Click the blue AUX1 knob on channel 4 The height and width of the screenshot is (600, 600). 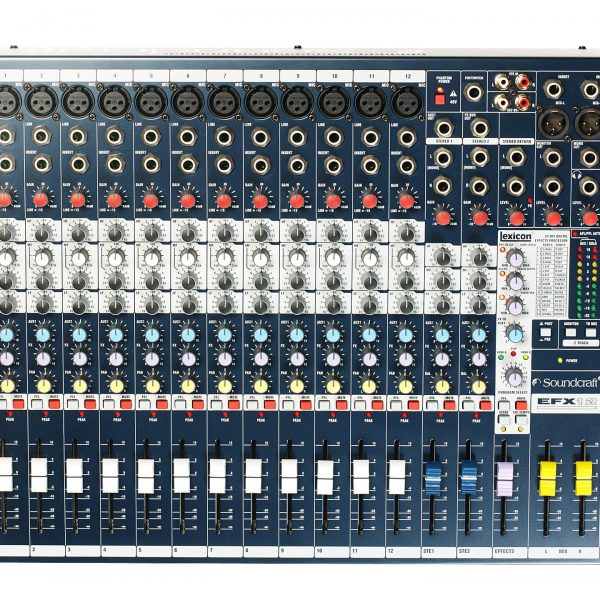pyautogui.click(x=116, y=335)
